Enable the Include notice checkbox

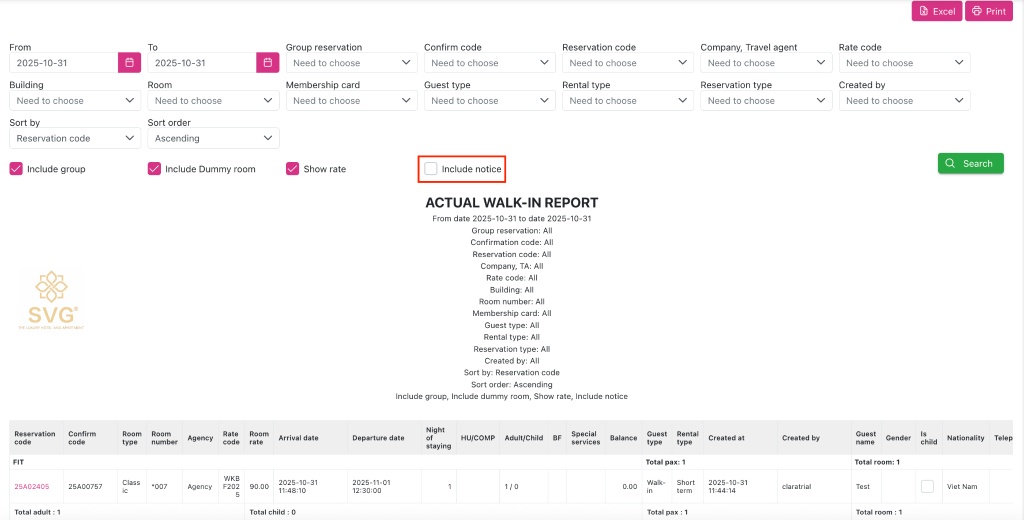[431, 169]
